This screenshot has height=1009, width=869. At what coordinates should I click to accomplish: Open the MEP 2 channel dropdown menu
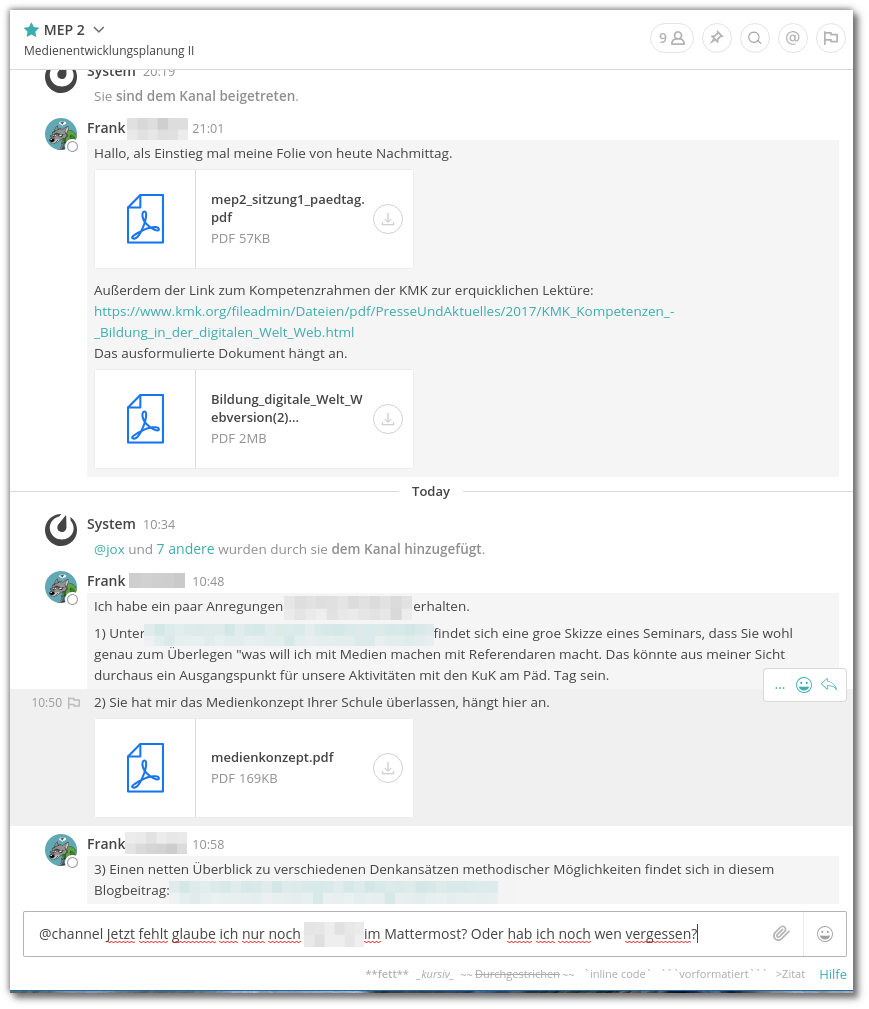(x=98, y=30)
